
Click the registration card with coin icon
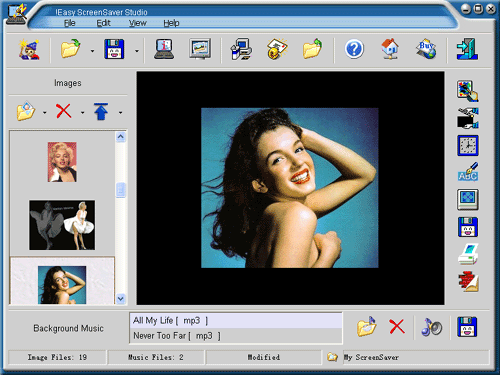point(277,49)
